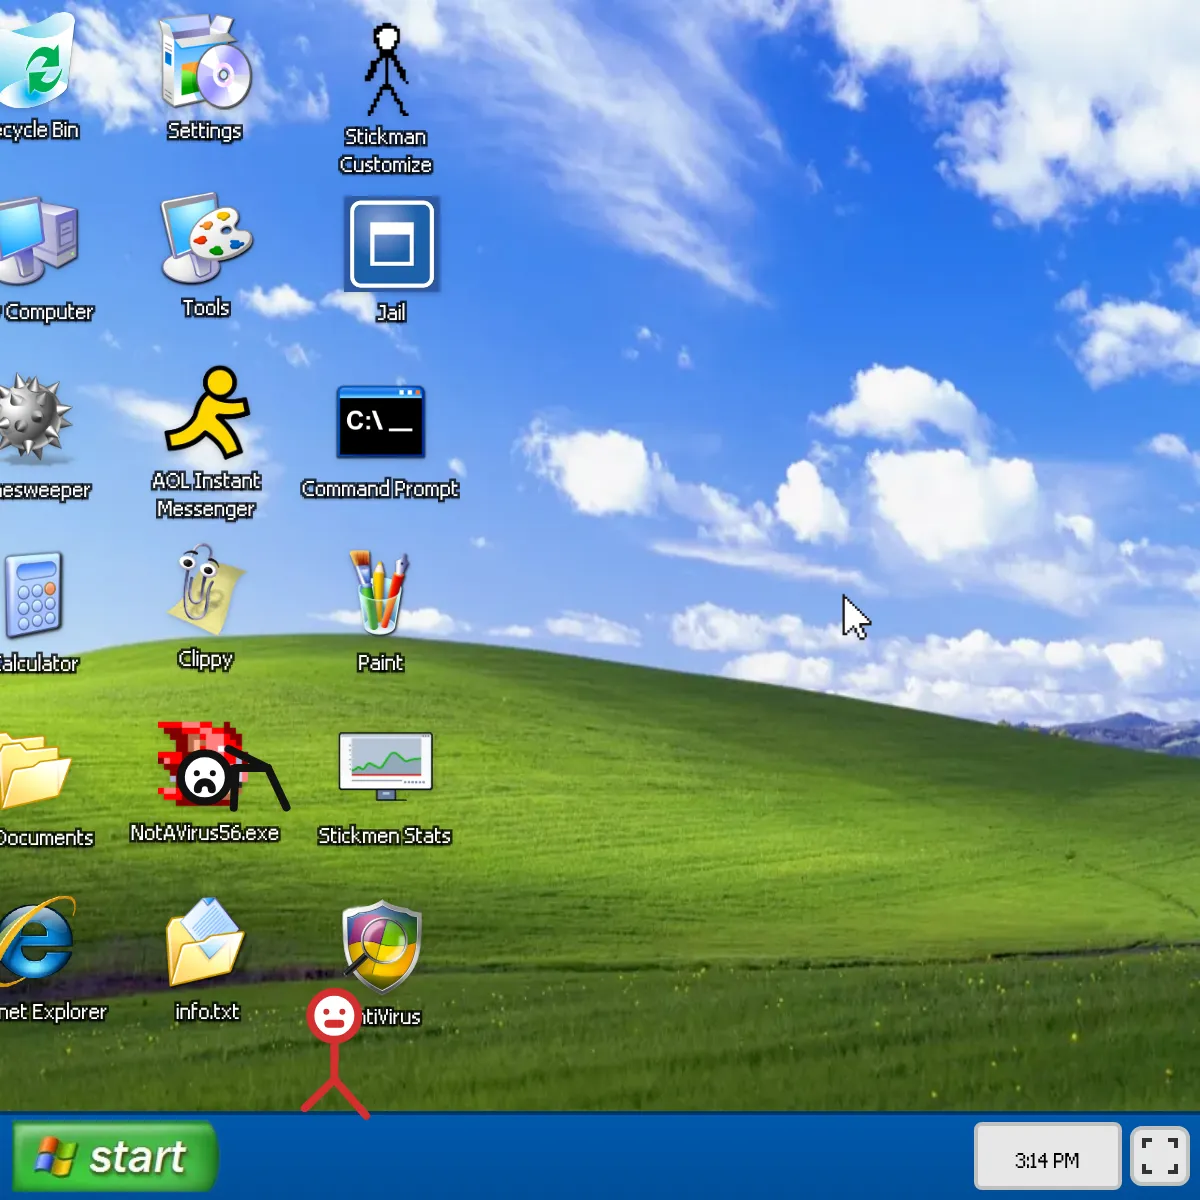Click the 'NotAVirus56.exe' label text

click(204, 833)
